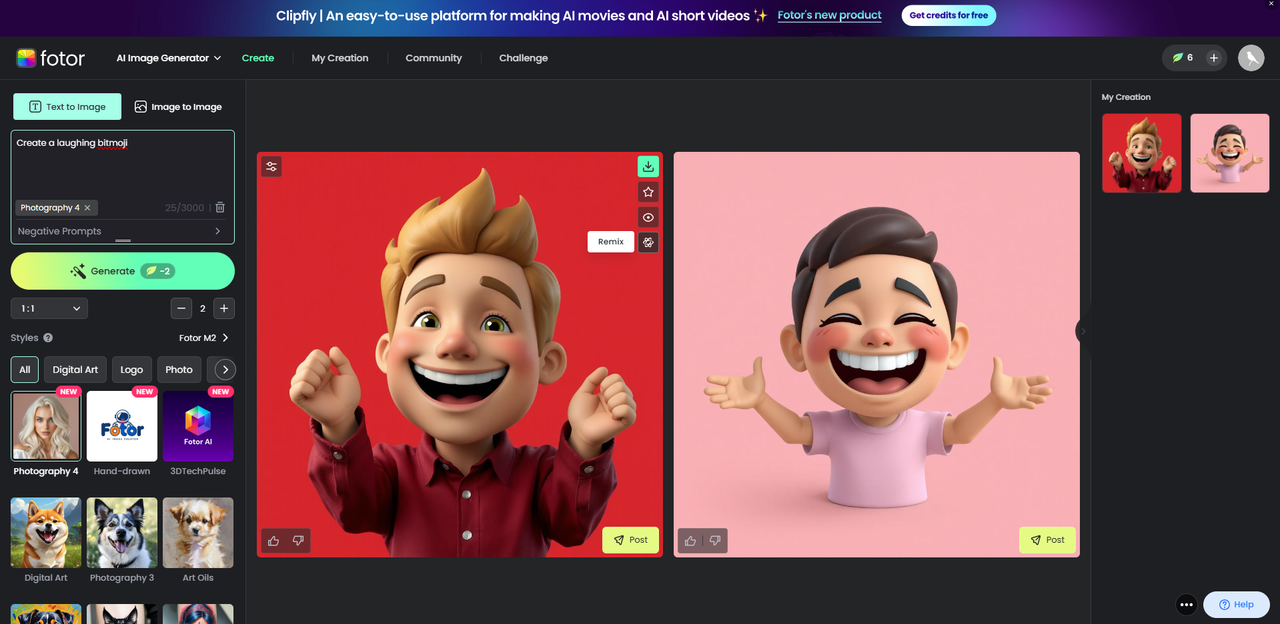Choose the 3DTechPulse style thumbnail
The height and width of the screenshot is (624, 1280).
(198, 426)
